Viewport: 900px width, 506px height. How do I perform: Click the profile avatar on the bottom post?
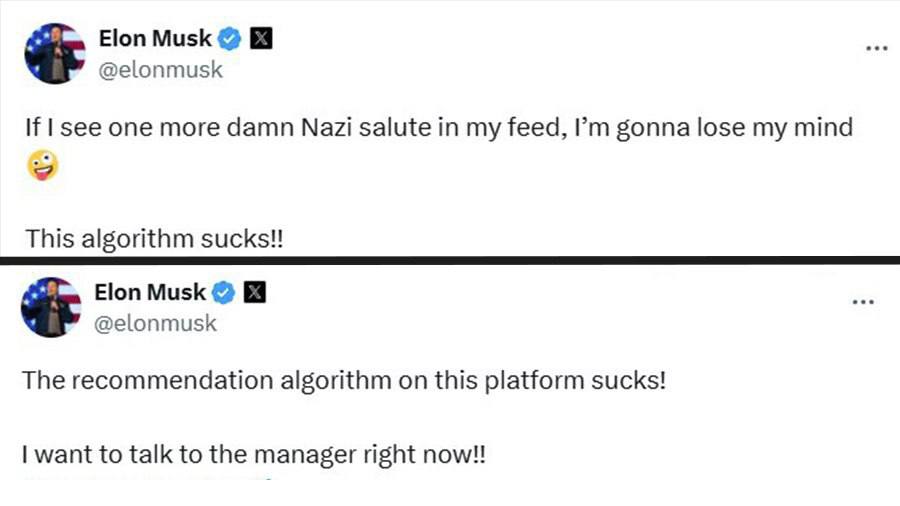pyautogui.click(x=51, y=307)
